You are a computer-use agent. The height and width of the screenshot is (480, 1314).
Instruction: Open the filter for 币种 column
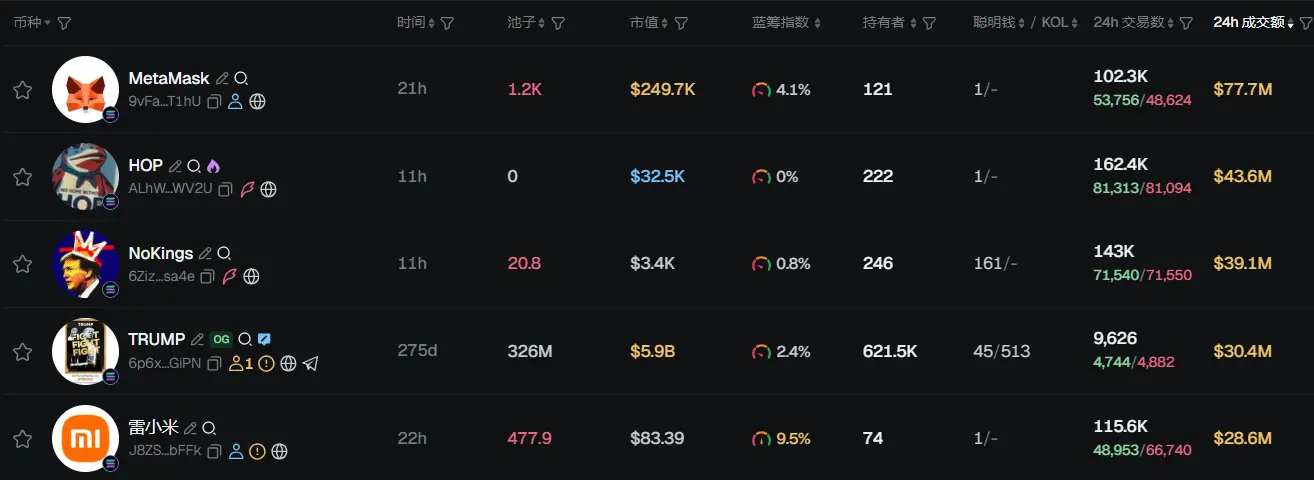click(64, 23)
